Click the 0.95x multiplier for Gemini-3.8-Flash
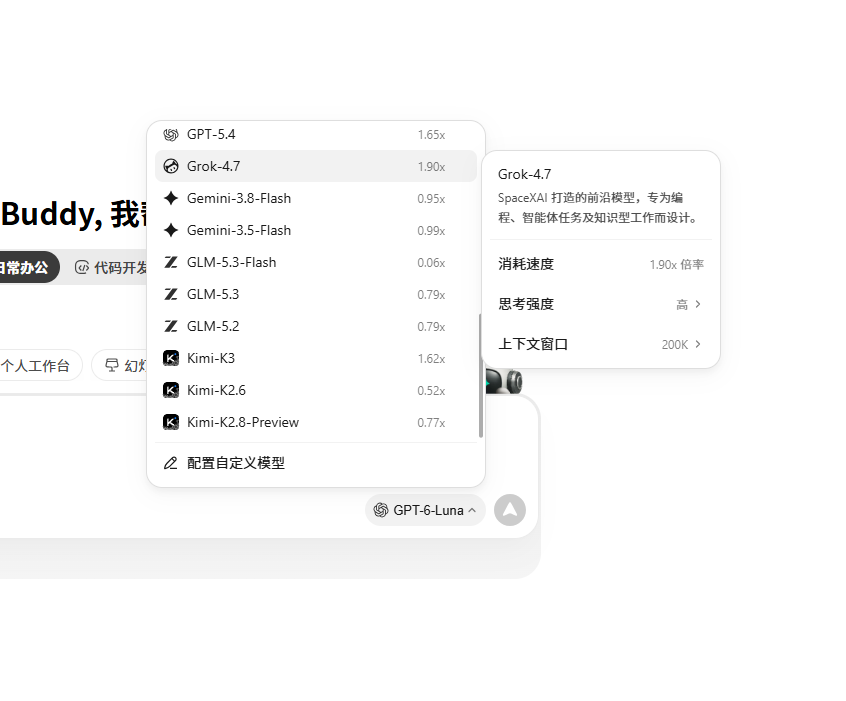The width and height of the screenshot is (846, 701). 431,199
